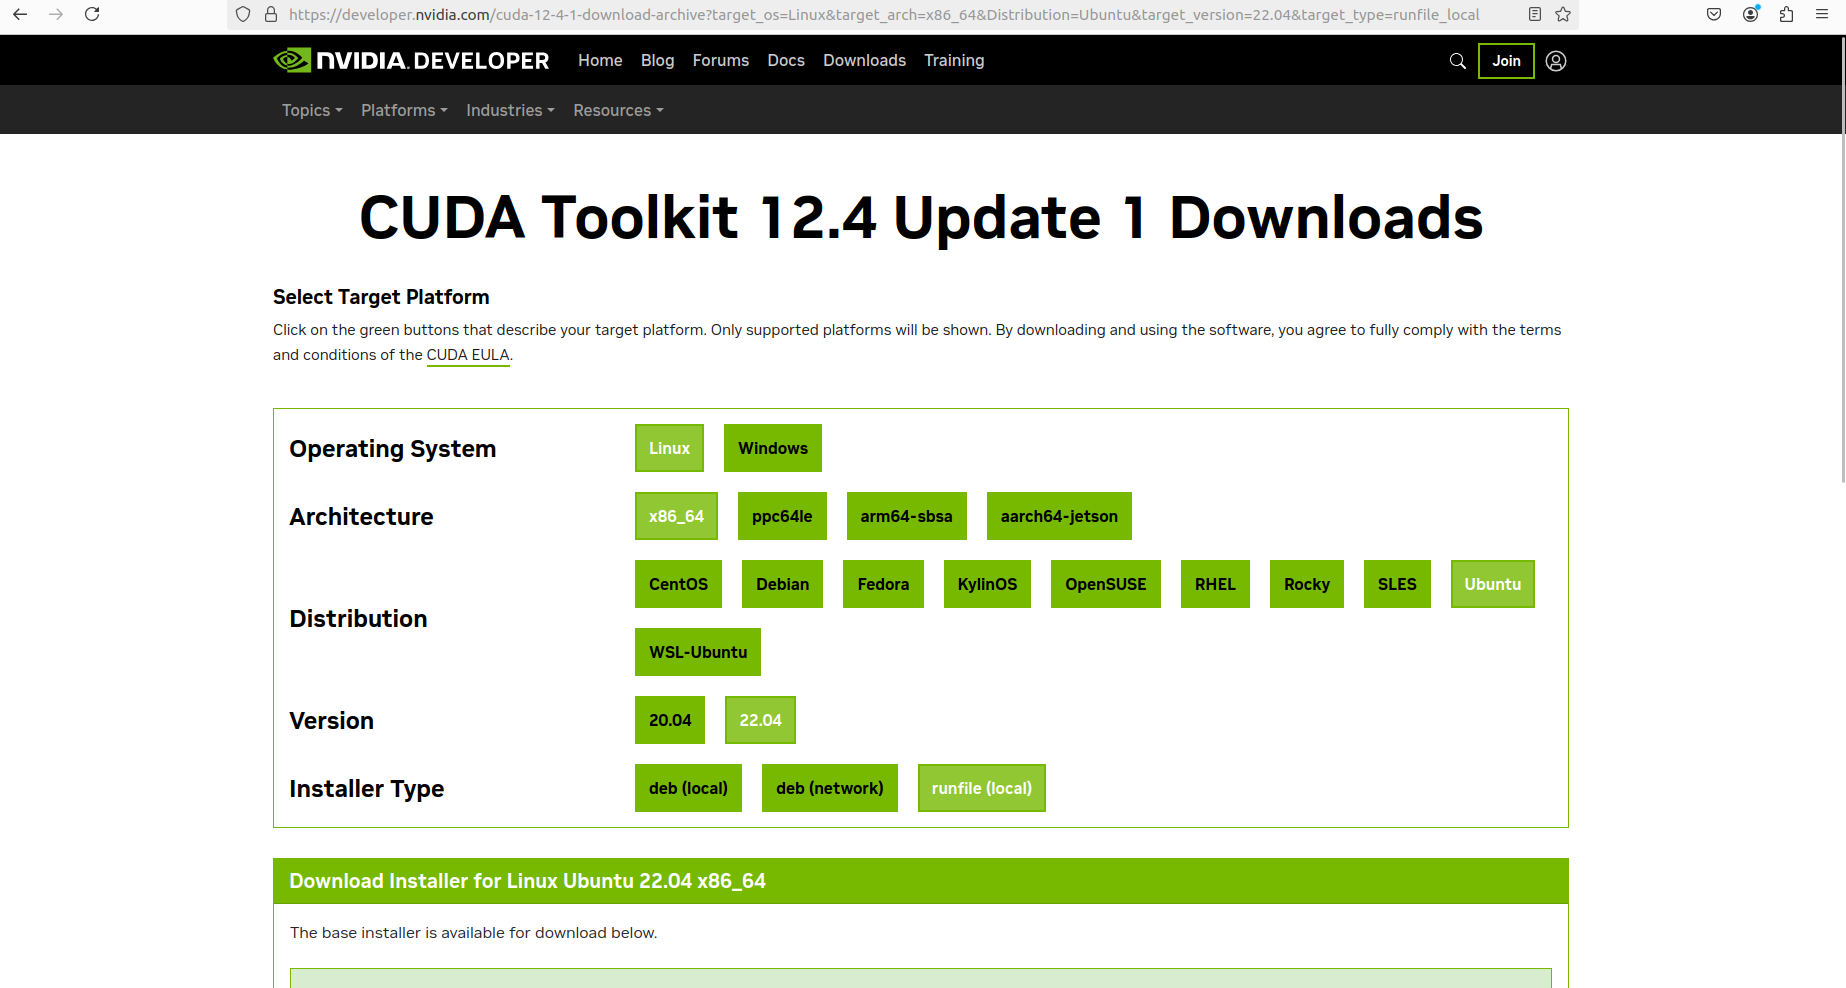The height and width of the screenshot is (988, 1846).
Task: Choose OpenSUSE distribution
Action: click(1106, 584)
